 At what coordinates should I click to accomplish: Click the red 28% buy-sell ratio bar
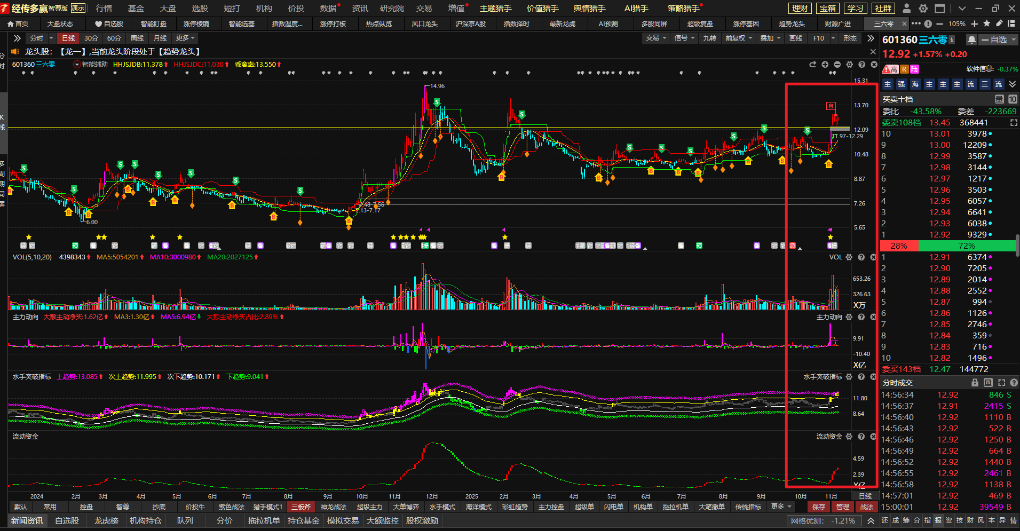(x=898, y=245)
